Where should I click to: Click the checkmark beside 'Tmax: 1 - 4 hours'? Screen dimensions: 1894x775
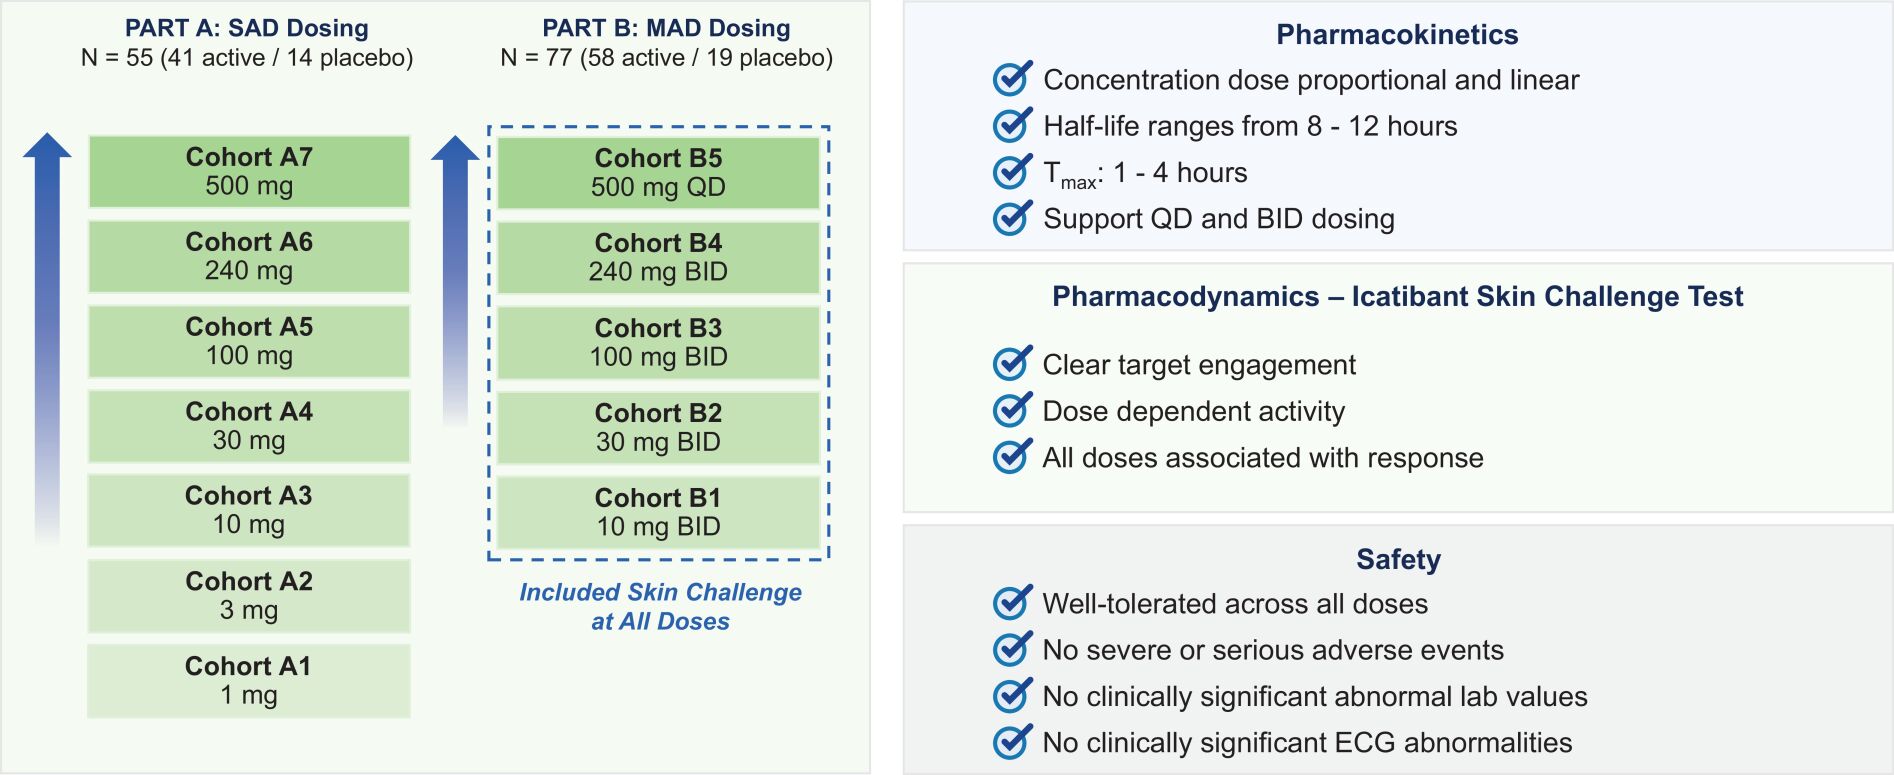(1011, 172)
